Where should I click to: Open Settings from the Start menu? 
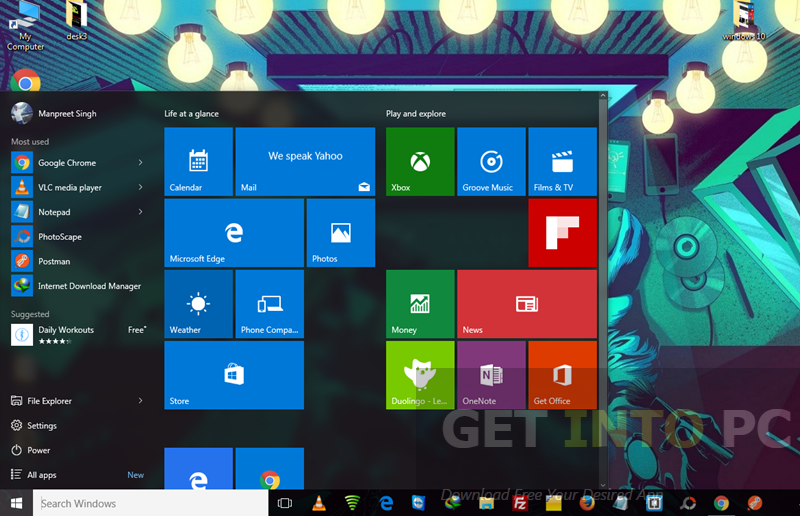(x=42, y=426)
